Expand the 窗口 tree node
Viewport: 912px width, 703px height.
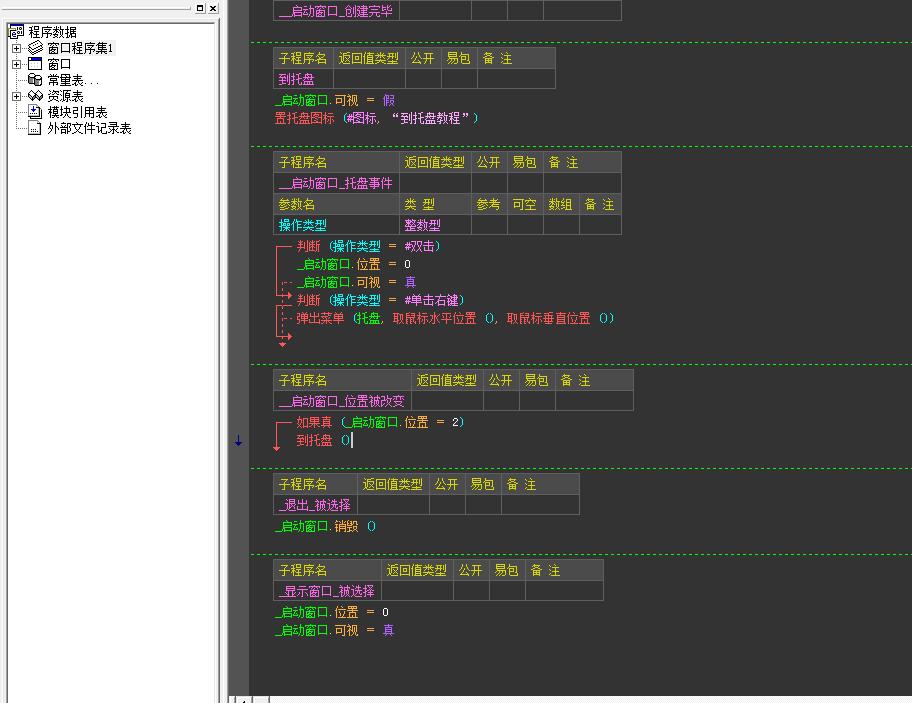click(16, 64)
